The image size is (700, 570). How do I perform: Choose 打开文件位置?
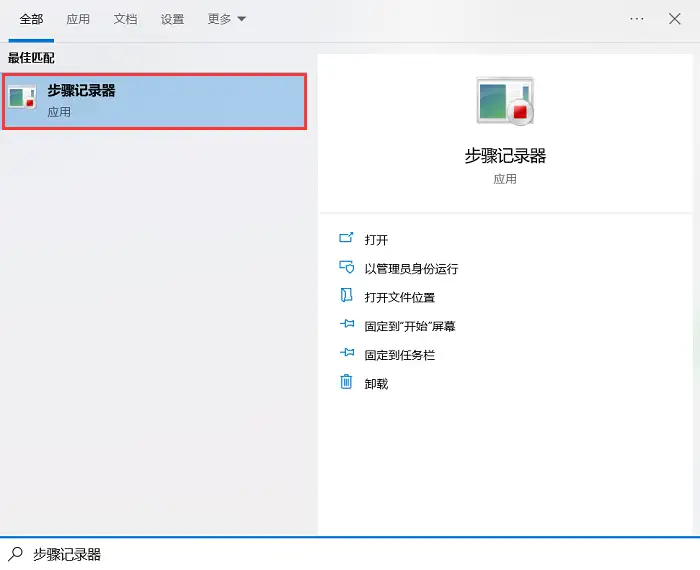[x=400, y=297]
